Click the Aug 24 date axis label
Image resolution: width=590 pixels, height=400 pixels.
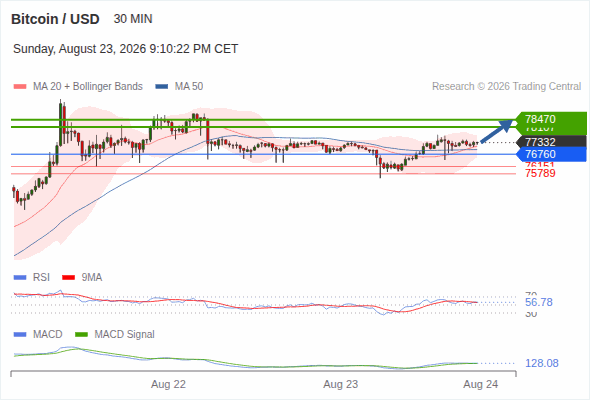[x=481, y=384]
